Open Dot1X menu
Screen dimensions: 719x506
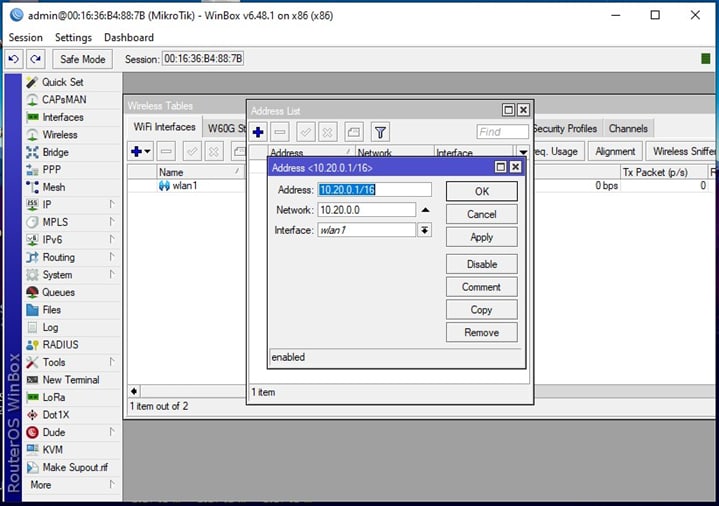55,415
